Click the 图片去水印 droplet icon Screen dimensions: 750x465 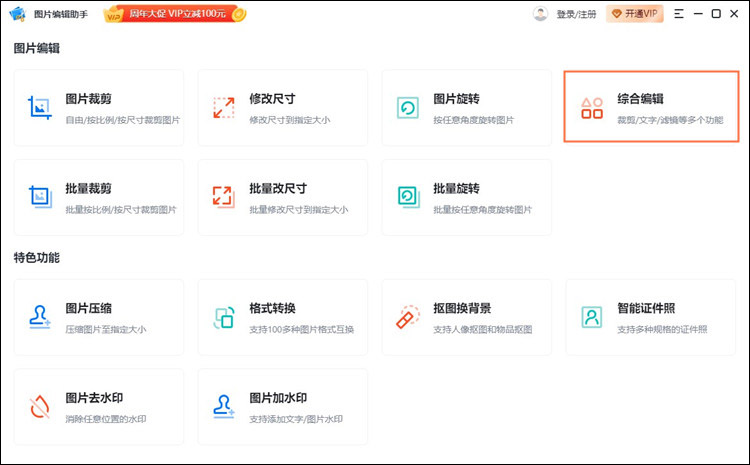40,407
